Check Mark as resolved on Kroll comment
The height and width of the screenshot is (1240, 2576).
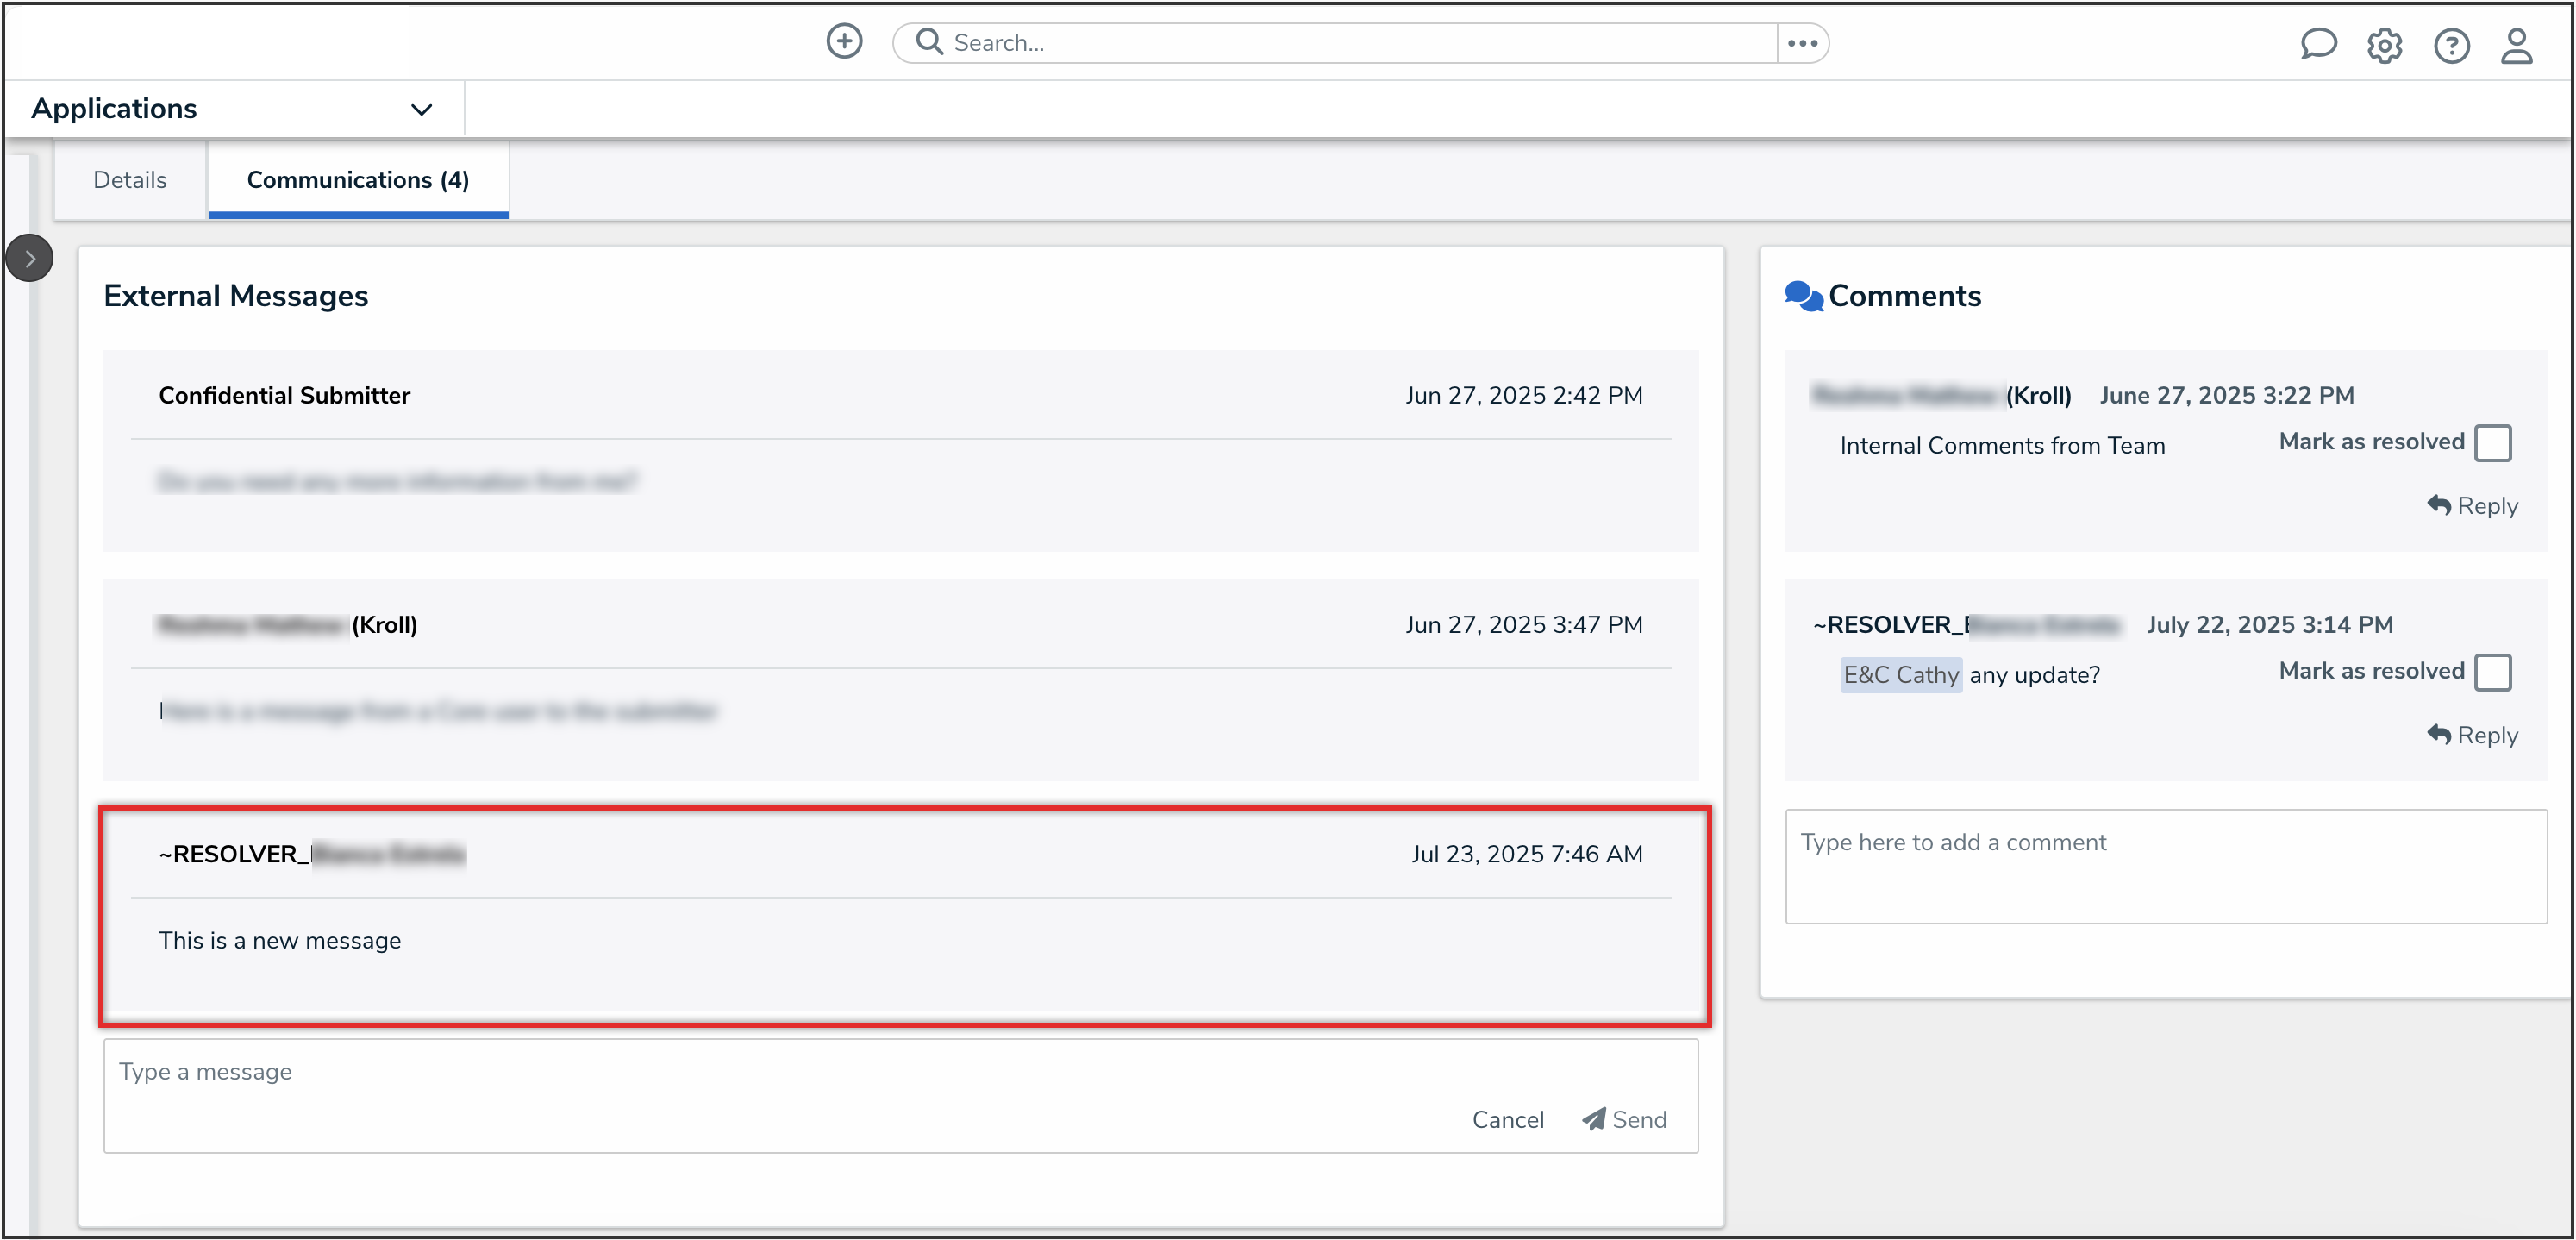pos(2492,442)
